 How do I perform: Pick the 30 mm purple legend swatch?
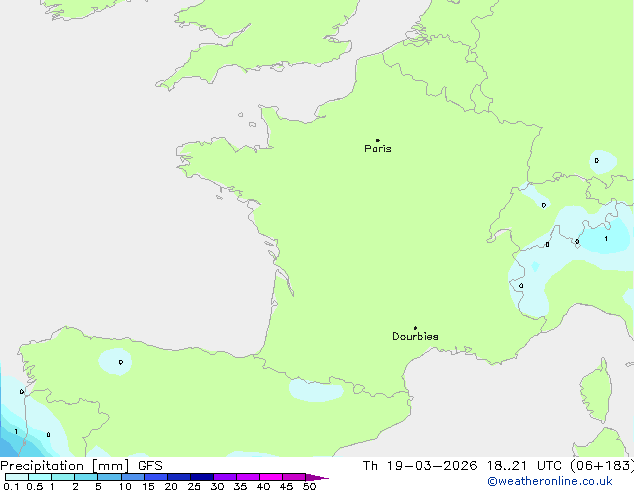tap(224, 477)
